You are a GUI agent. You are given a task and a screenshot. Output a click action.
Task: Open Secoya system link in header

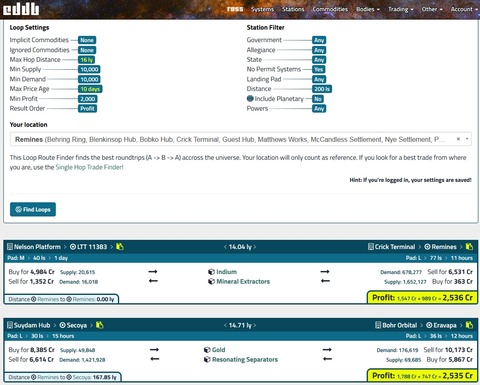tap(77, 325)
